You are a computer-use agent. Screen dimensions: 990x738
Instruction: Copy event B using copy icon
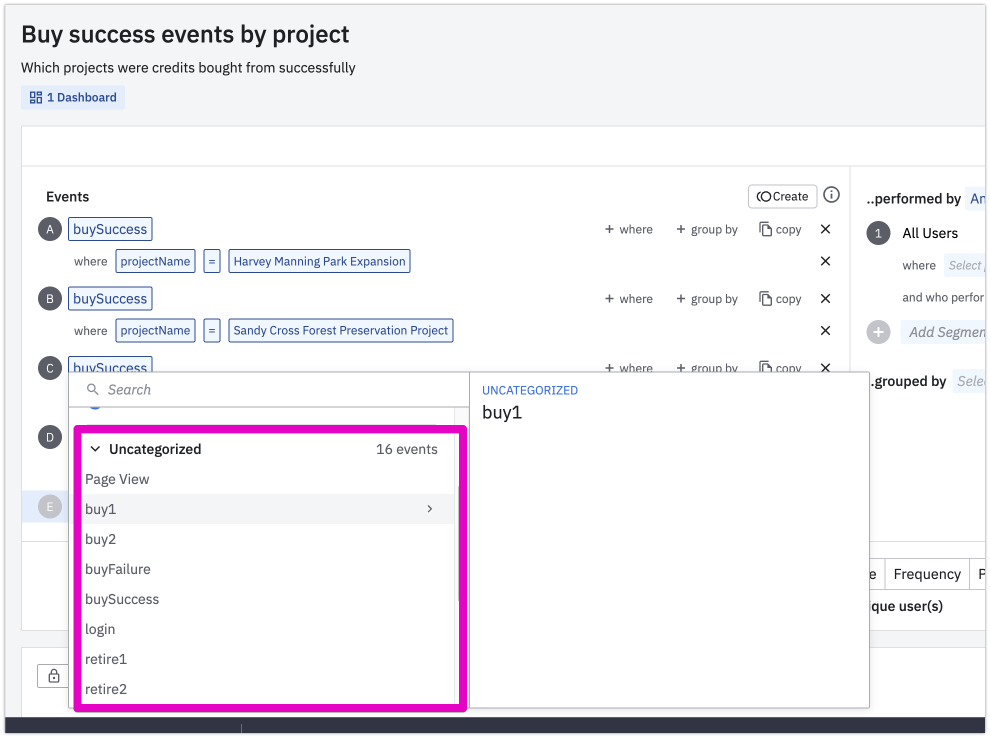coord(780,298)
